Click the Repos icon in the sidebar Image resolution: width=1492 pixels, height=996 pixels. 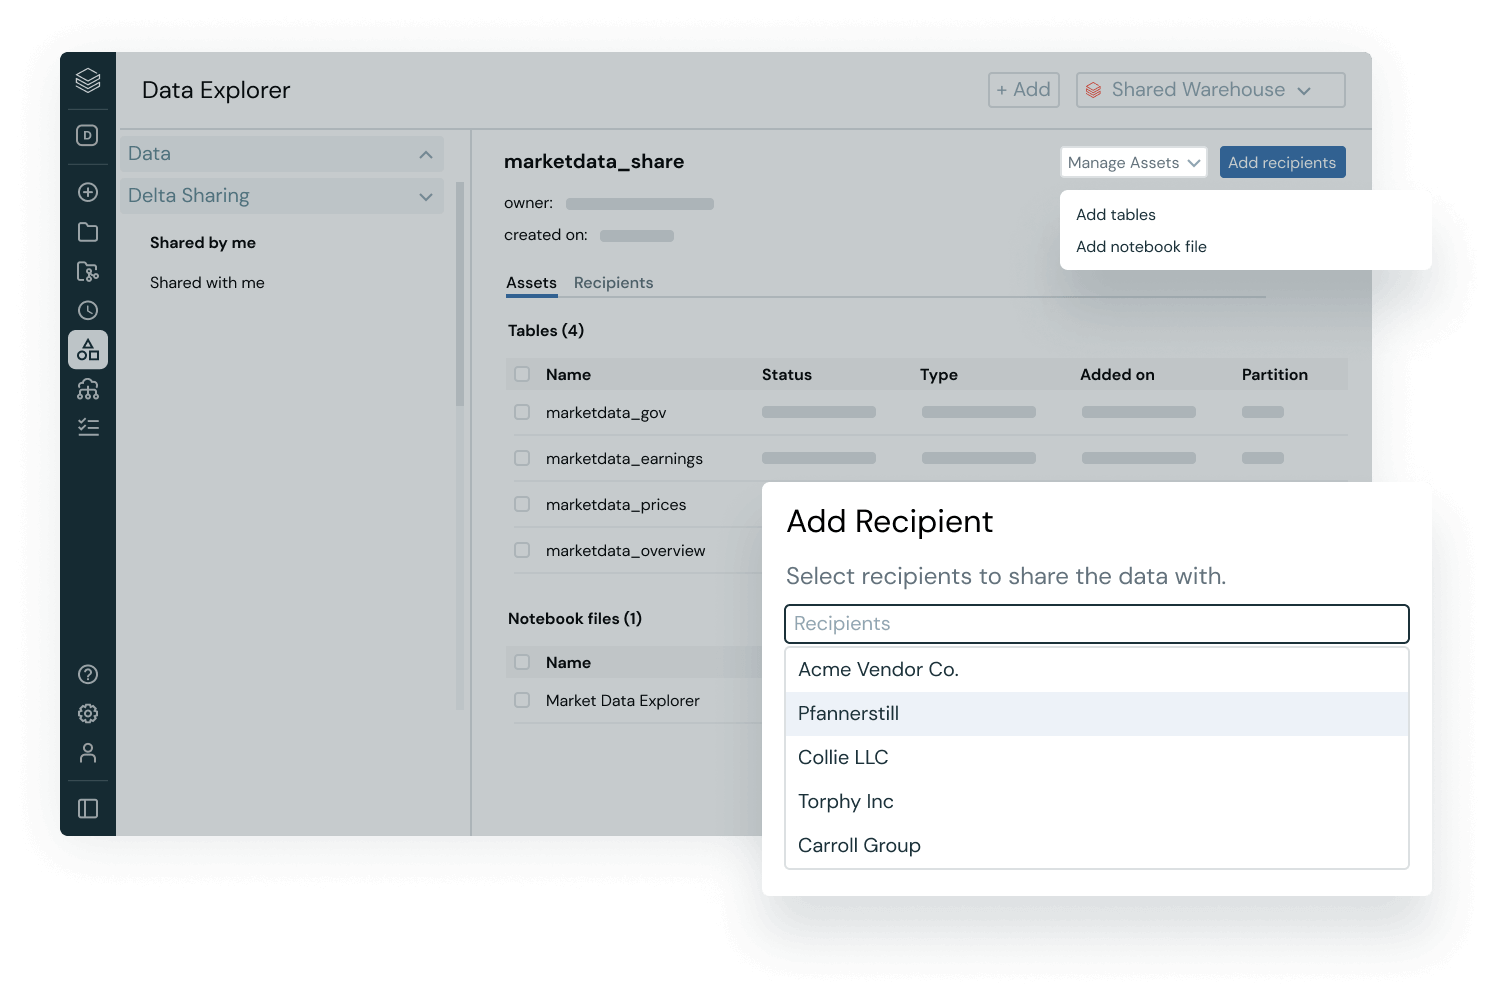pos(87,271)
